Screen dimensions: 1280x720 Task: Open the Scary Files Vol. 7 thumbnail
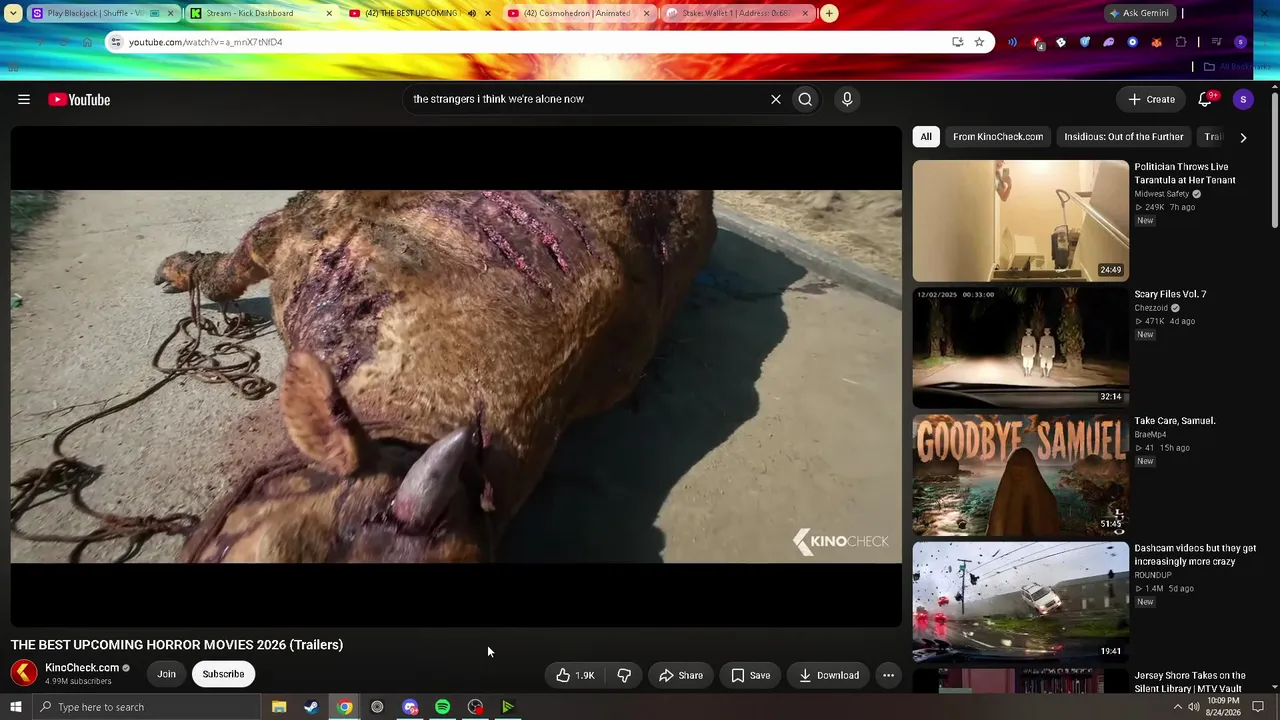tap(1020, 348)
